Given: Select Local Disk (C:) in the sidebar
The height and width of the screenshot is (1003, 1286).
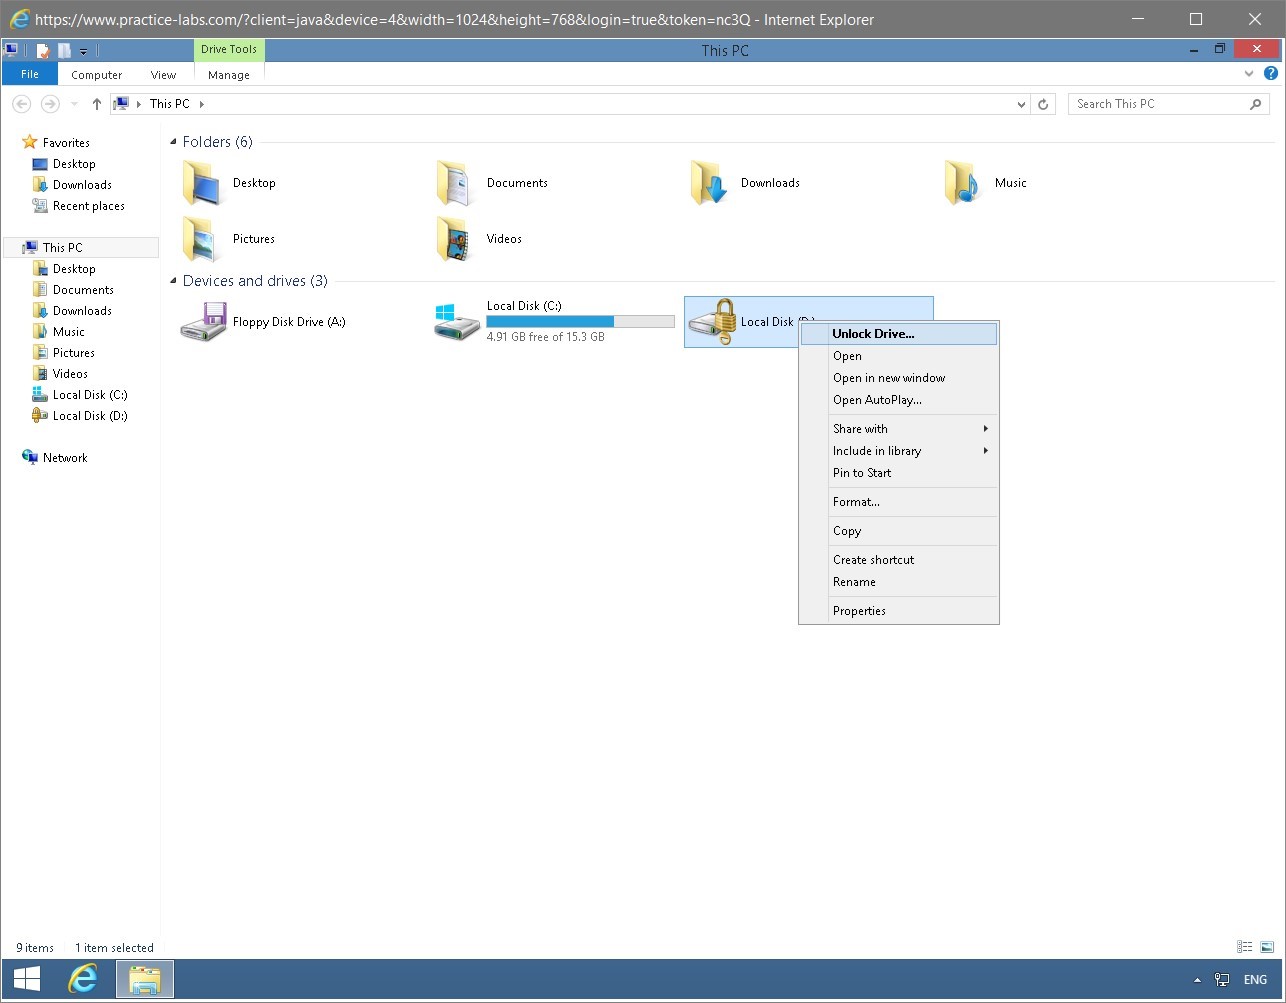Looking at the screenshot, I should (88, 394).
